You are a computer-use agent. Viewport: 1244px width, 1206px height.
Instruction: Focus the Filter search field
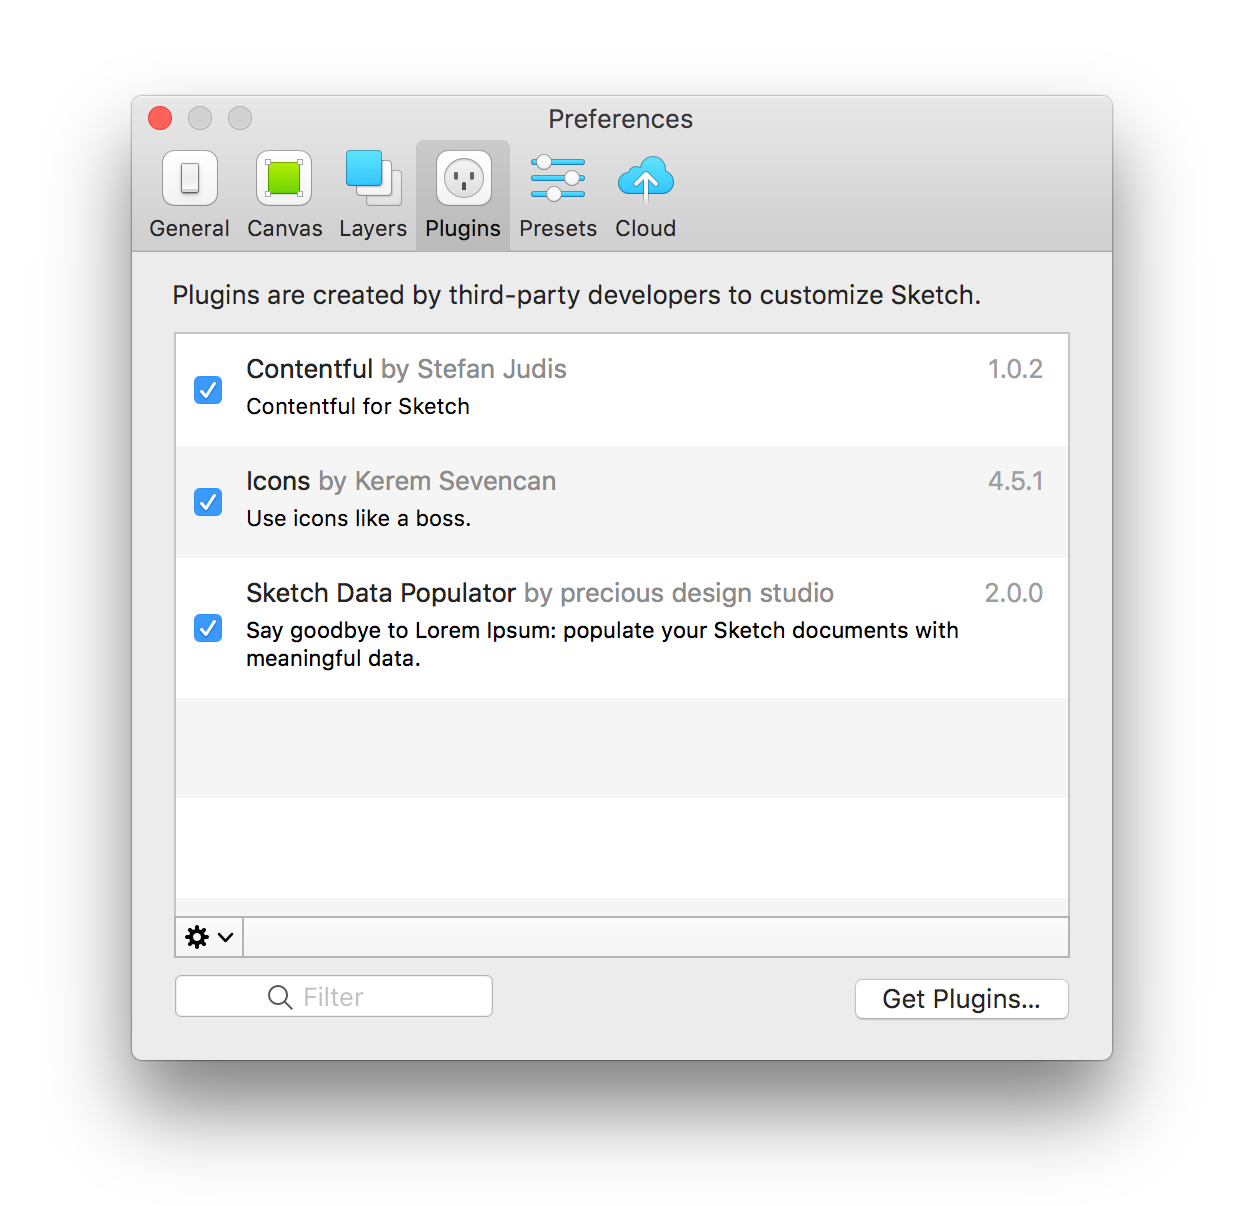pos(334,996)
